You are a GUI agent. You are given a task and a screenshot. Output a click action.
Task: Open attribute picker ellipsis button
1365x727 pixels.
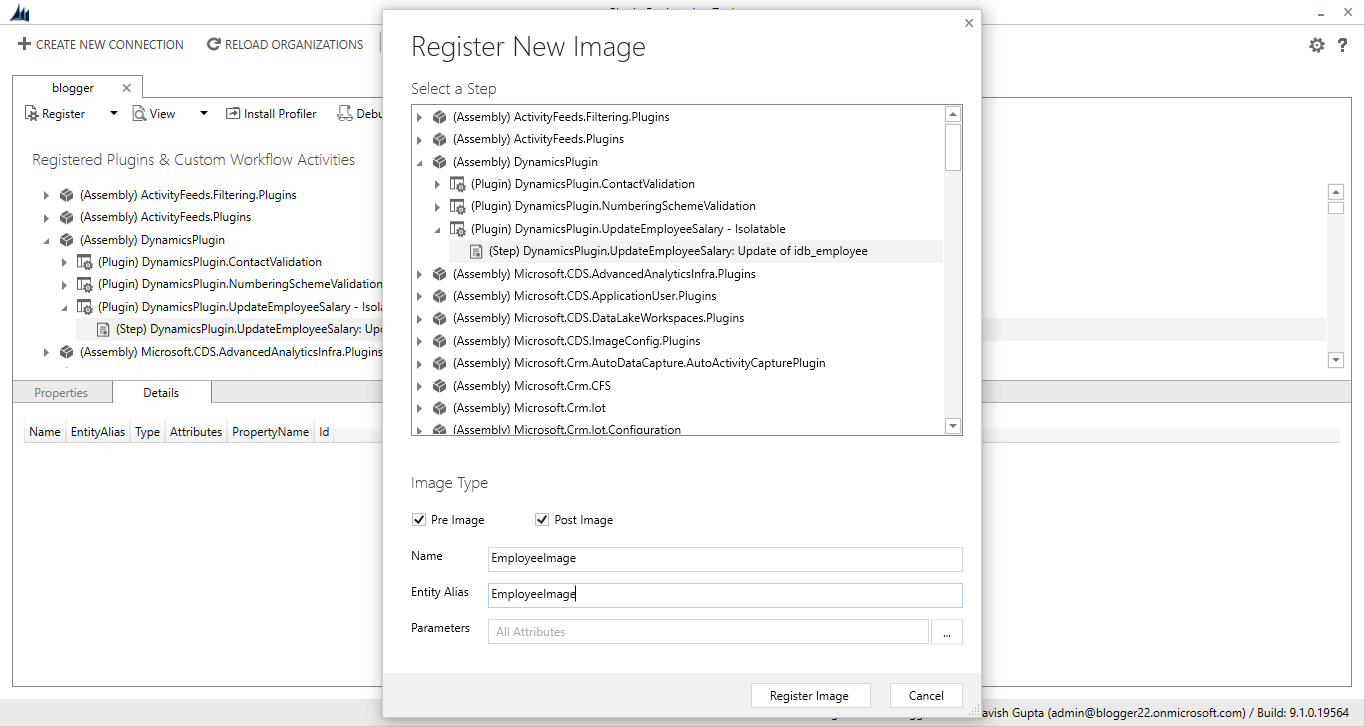pyautogui.click(x=947, y=632)
